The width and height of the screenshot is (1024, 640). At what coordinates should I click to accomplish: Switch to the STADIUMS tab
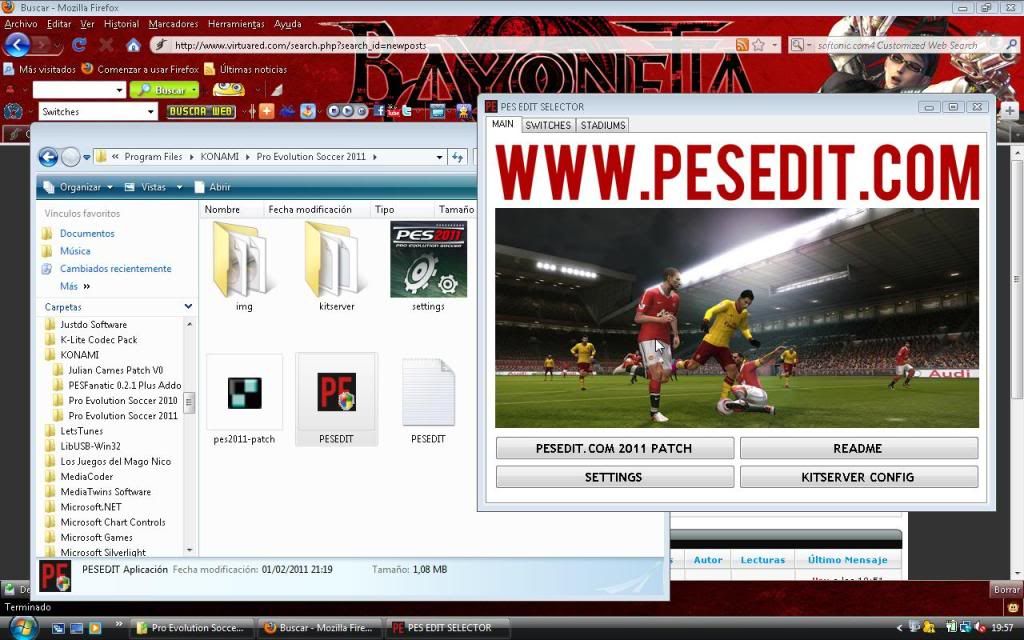pos(603,125)
